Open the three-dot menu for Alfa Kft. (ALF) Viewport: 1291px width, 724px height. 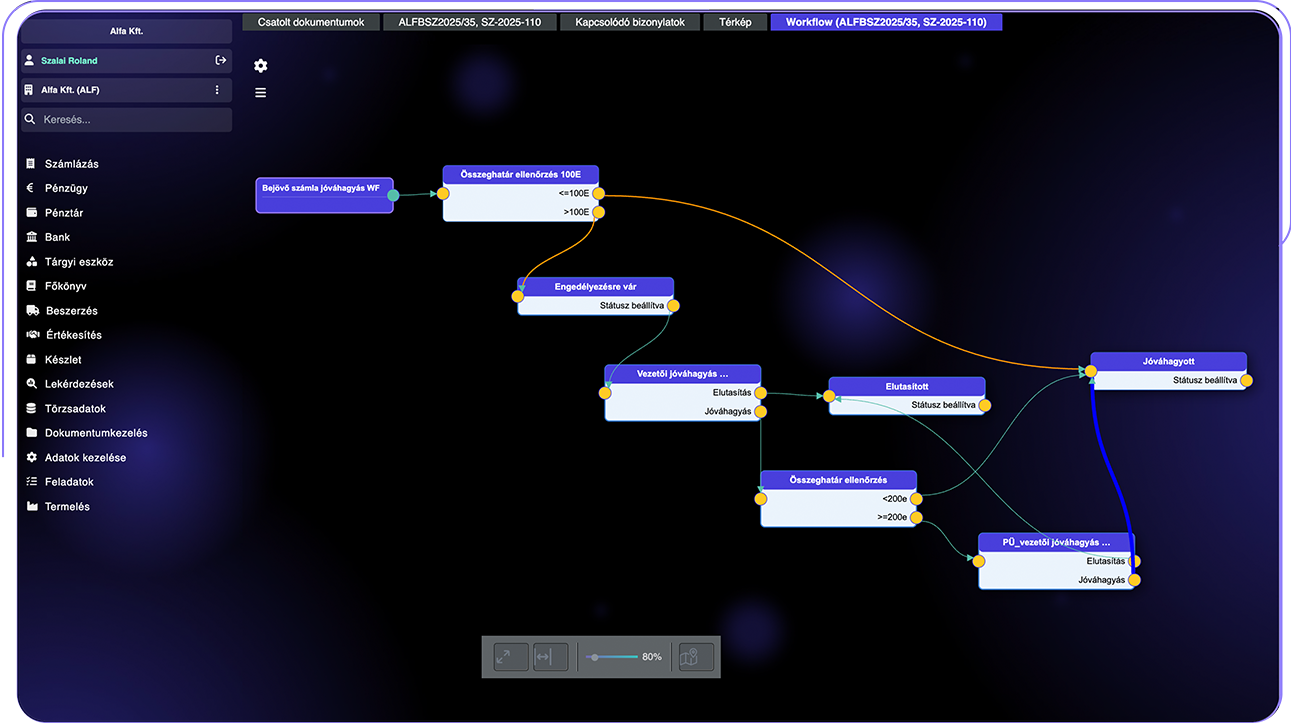217,90
